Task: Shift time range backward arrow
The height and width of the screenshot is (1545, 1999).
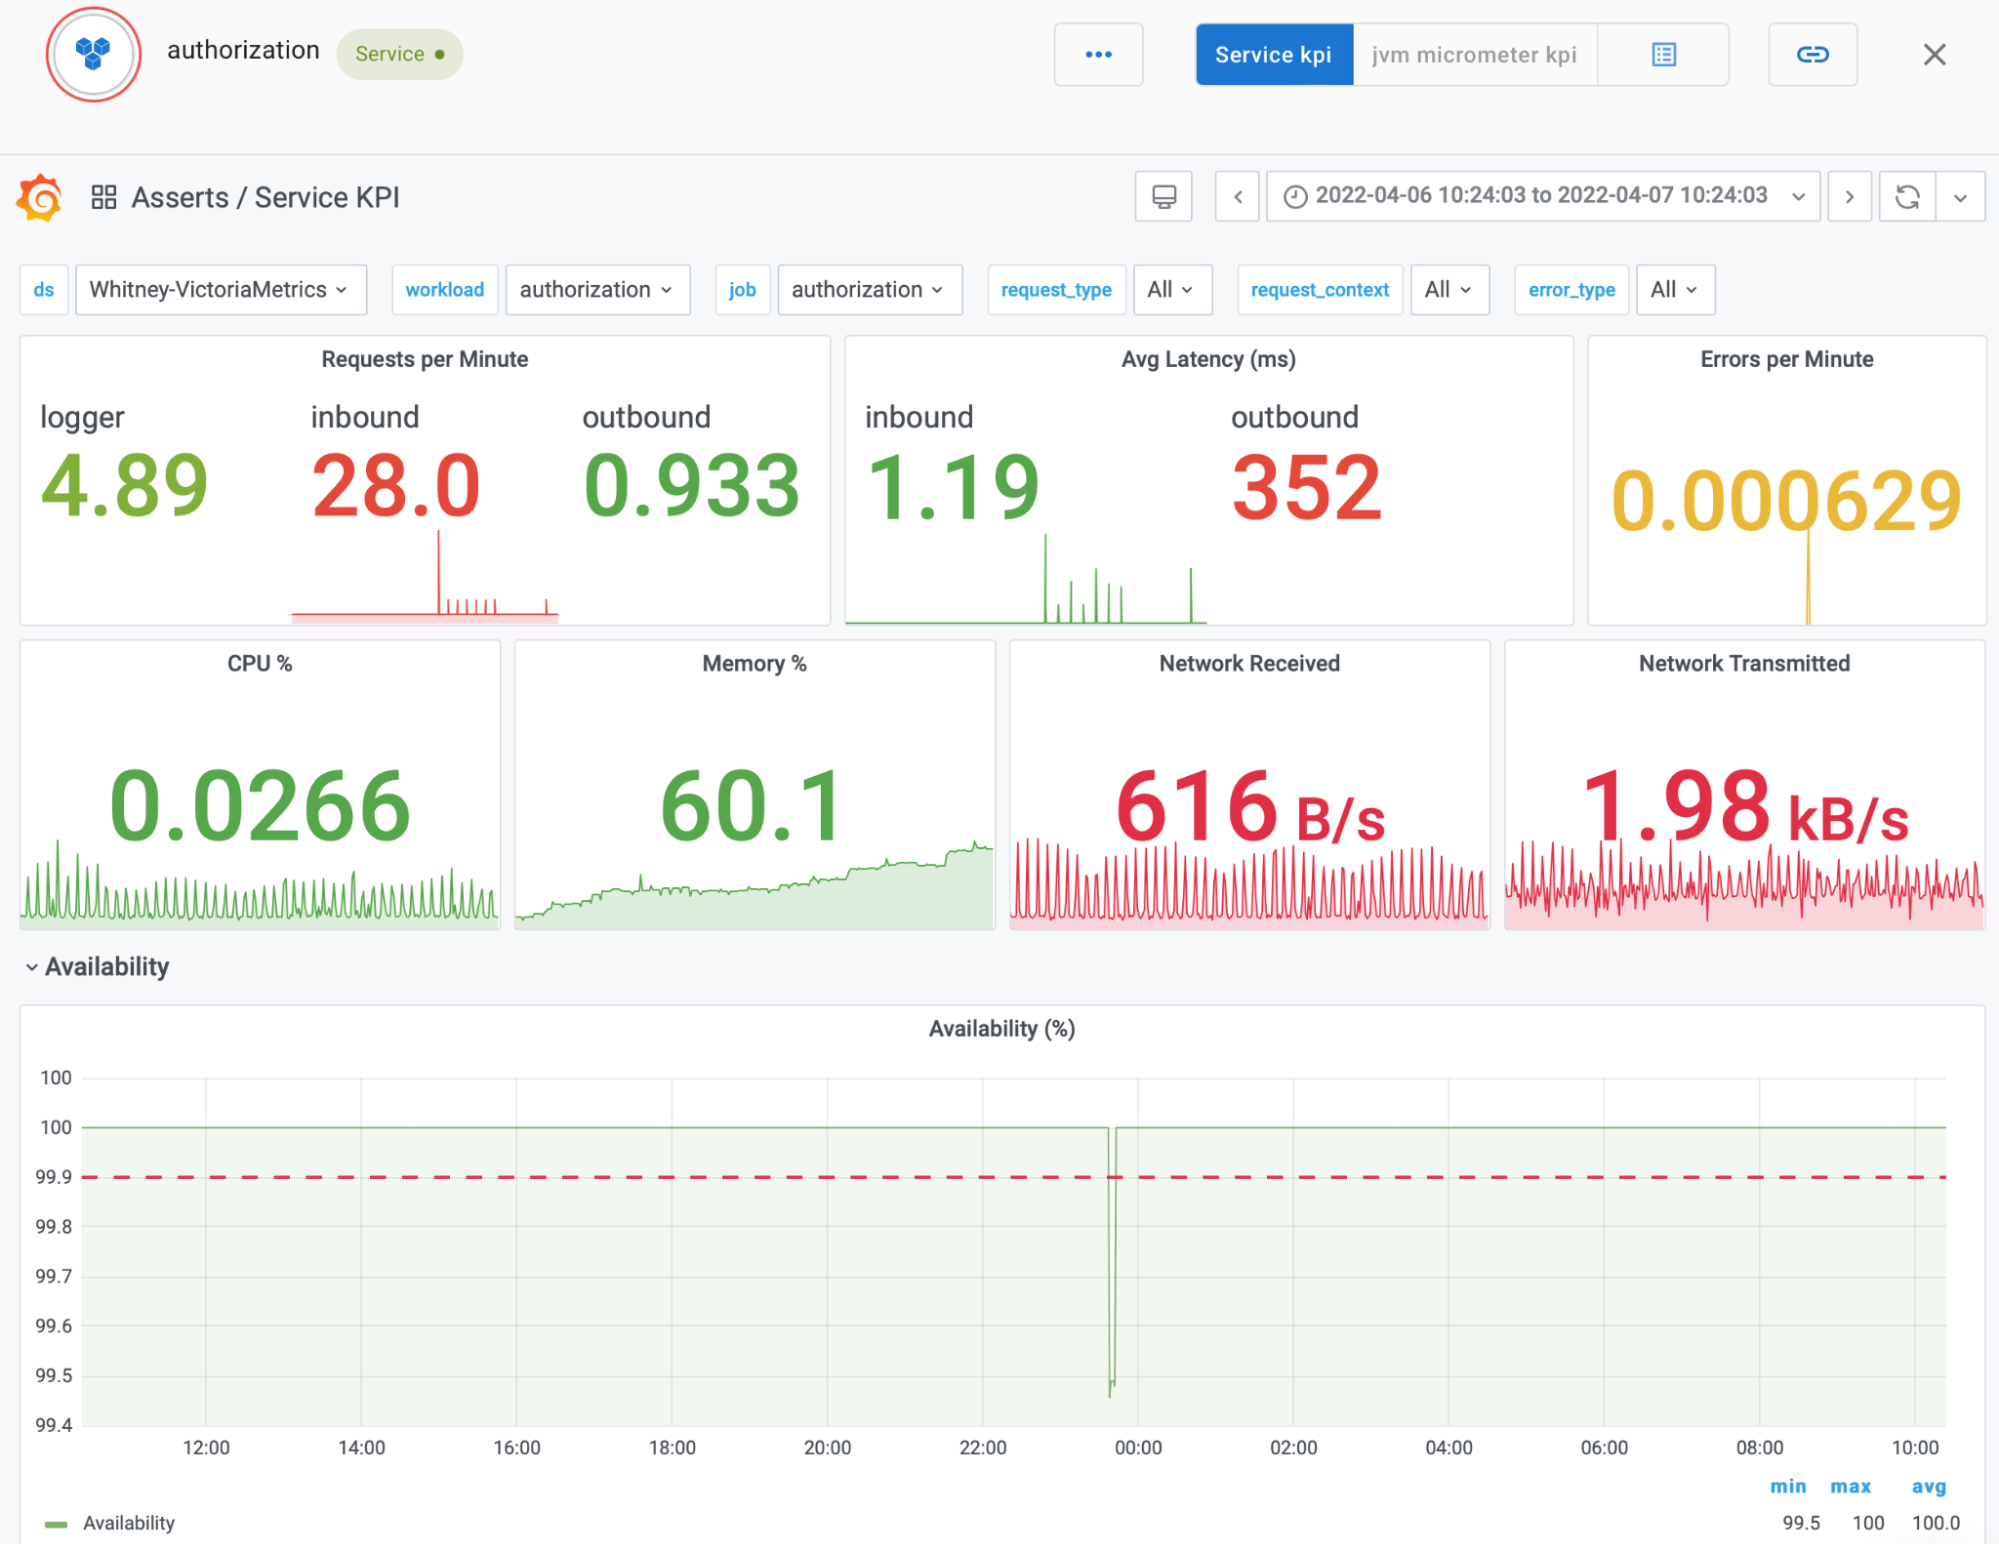Action: click(x=1237, y=197)
